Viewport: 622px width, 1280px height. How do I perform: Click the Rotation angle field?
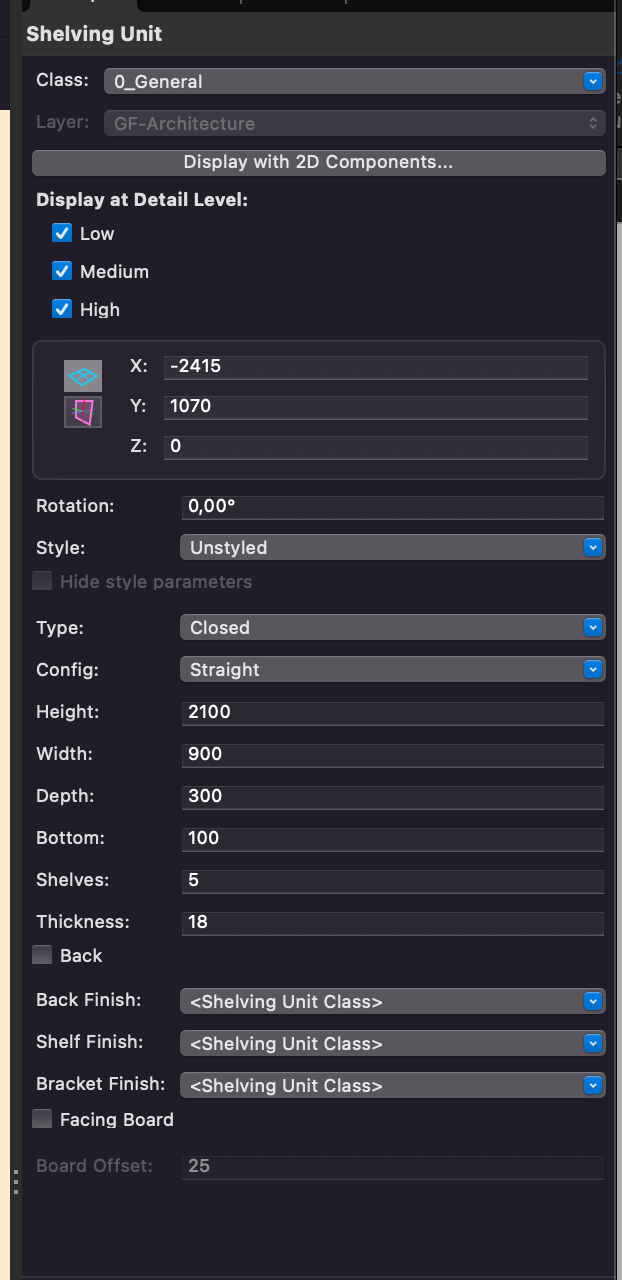(393, 507)
